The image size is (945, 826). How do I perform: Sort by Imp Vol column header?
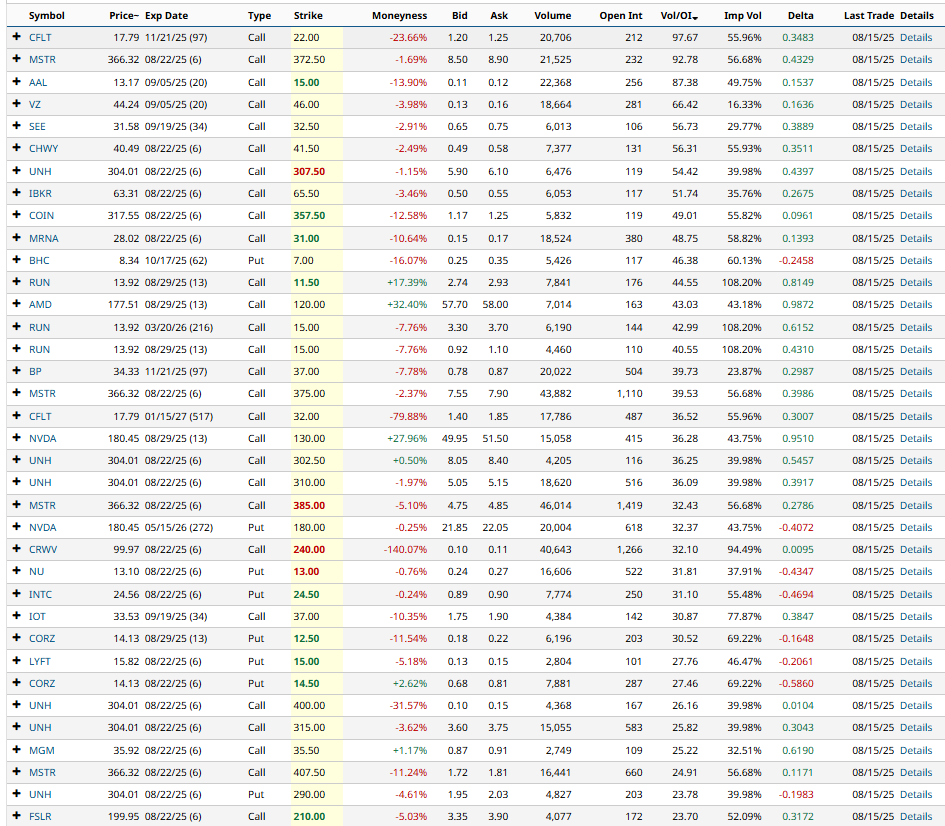[742, 16]
